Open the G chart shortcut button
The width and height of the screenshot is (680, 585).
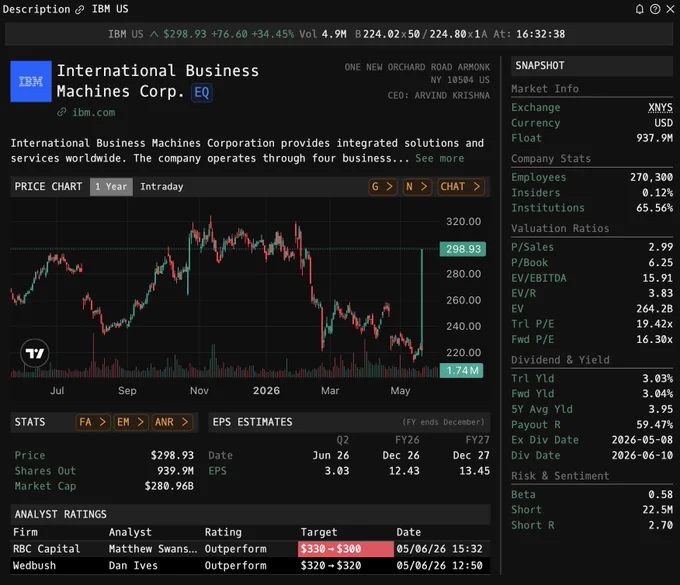pos(382,187)
